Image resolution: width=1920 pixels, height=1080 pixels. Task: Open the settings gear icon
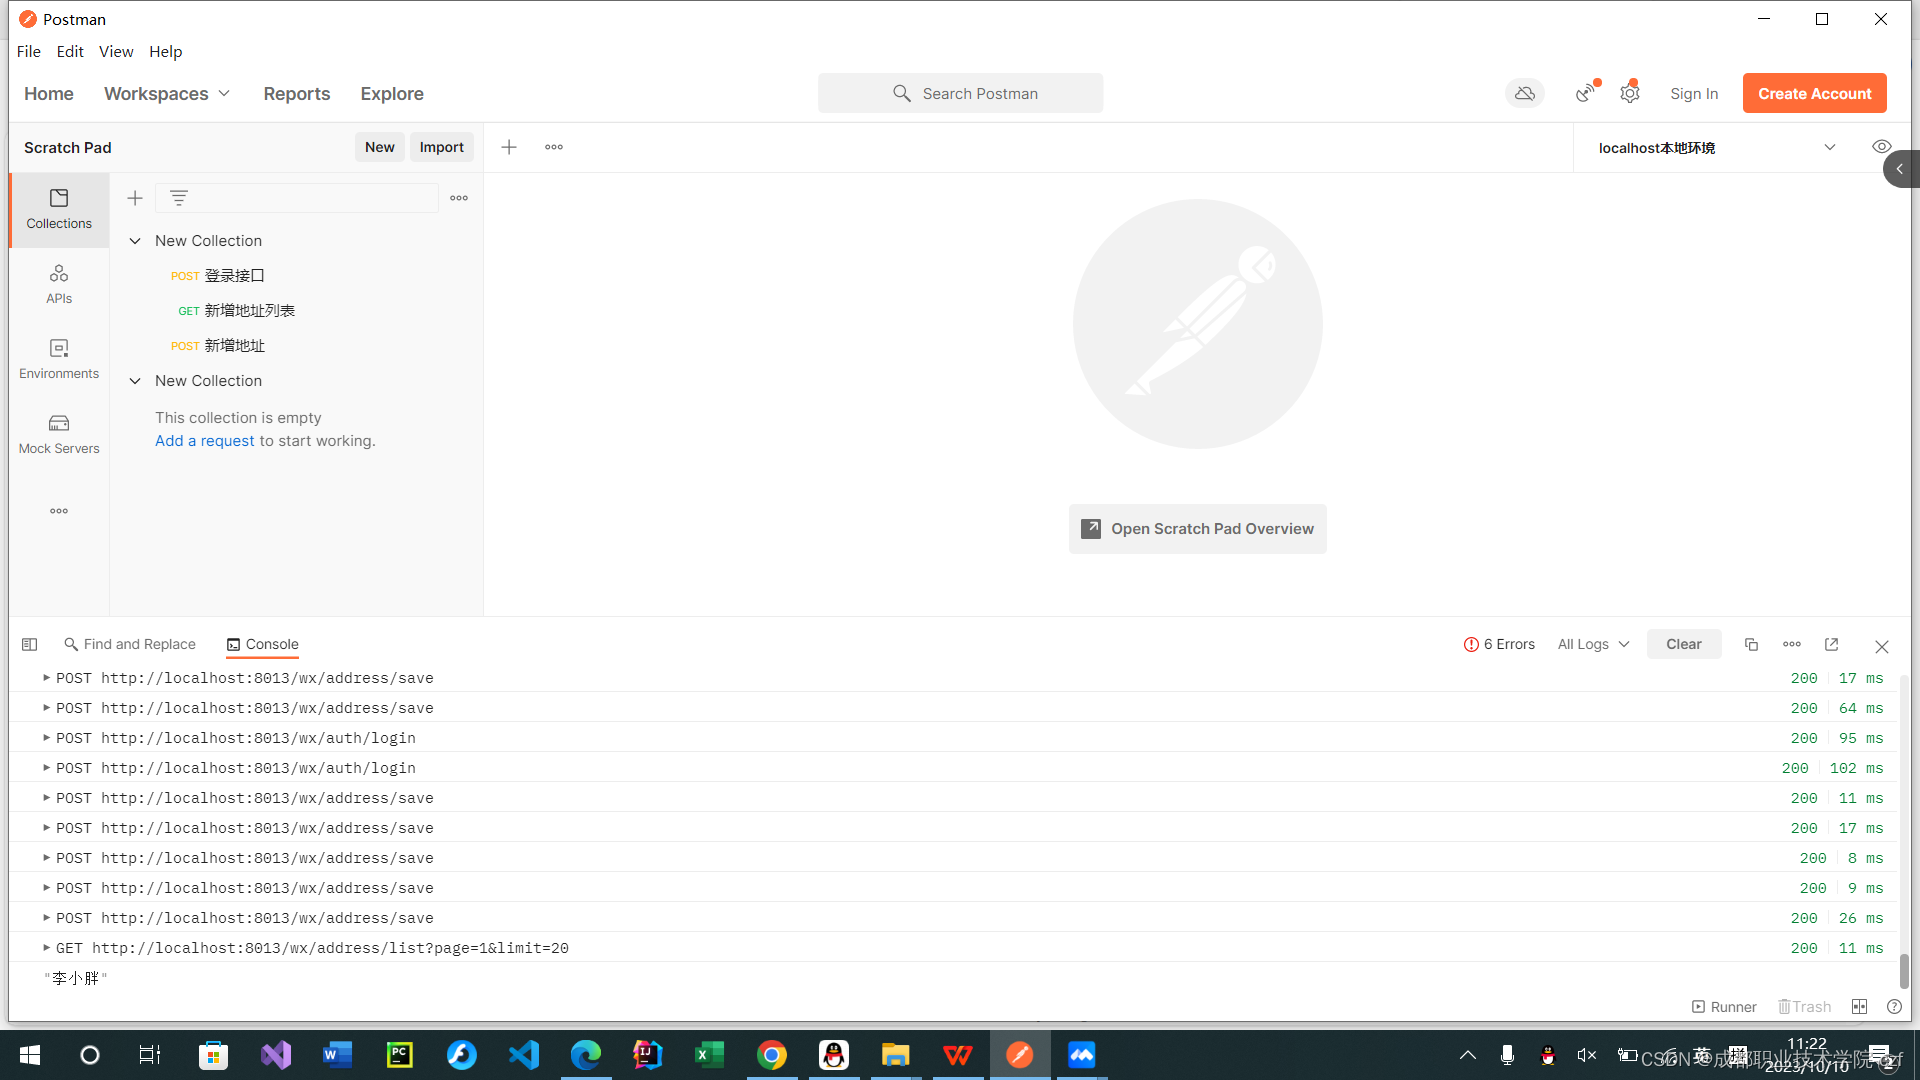point(1630,93)
